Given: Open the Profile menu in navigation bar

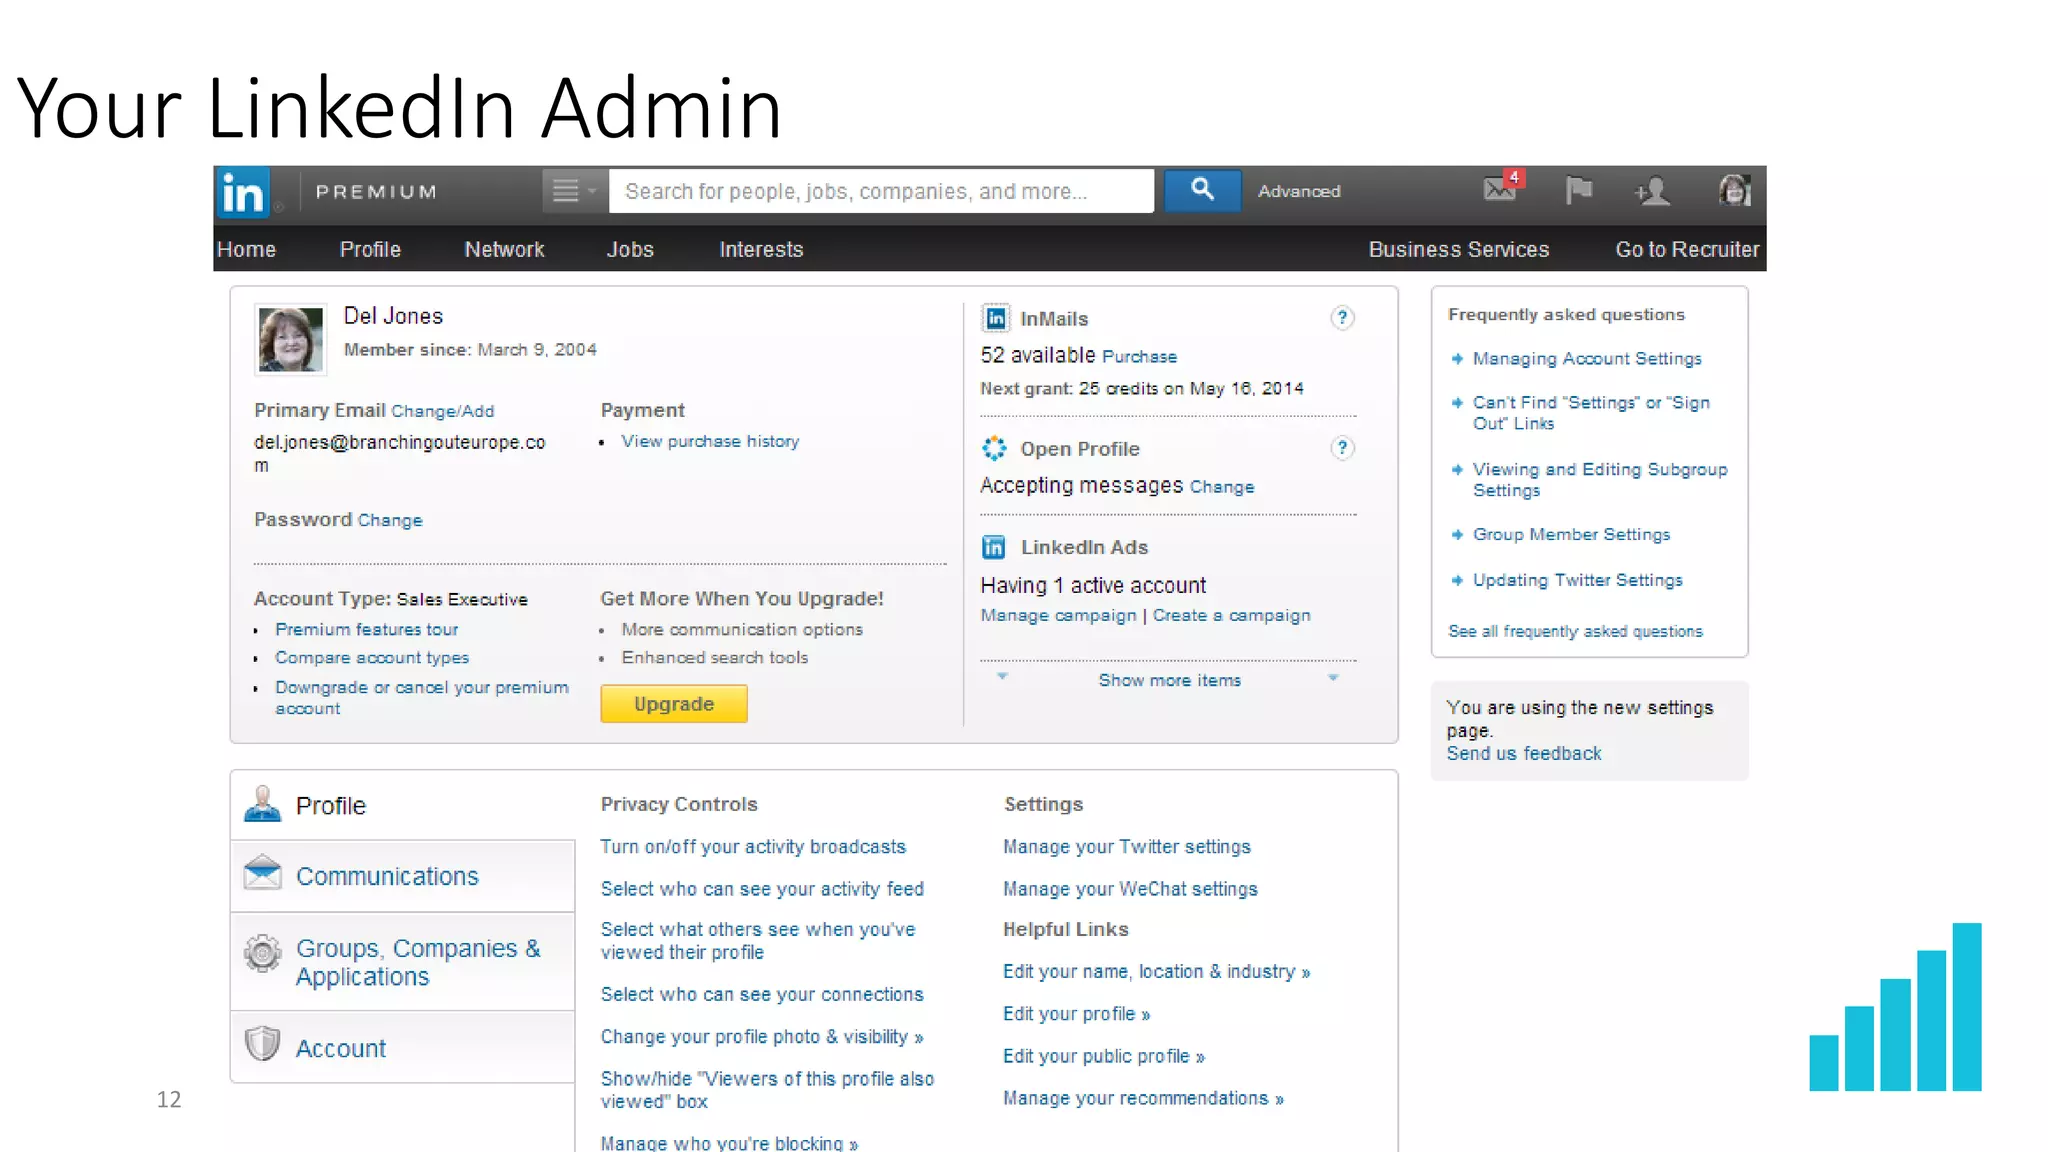Looking at the screenshot, I should pos(370,249).
